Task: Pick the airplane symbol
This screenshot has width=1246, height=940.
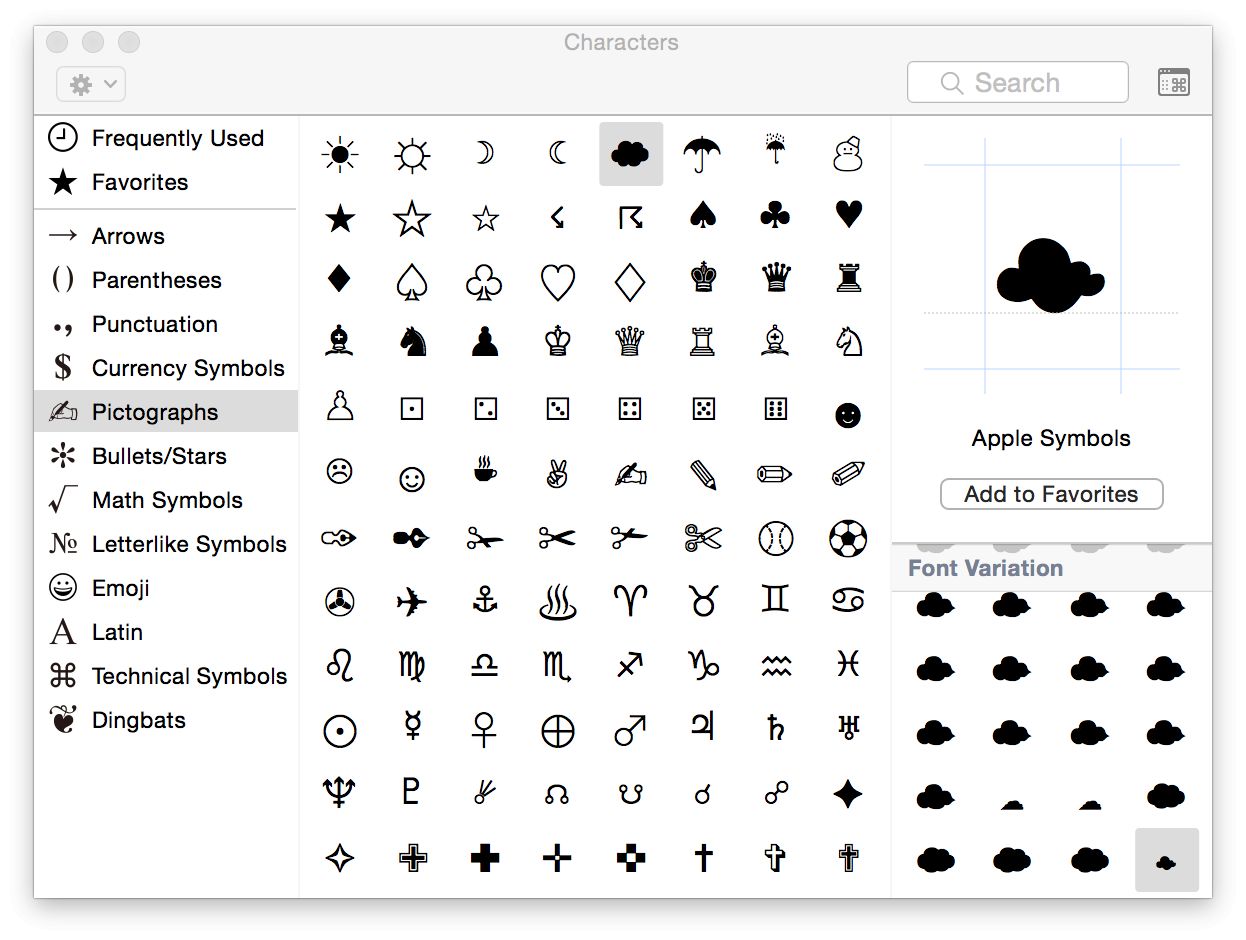Action: [412, 601]
